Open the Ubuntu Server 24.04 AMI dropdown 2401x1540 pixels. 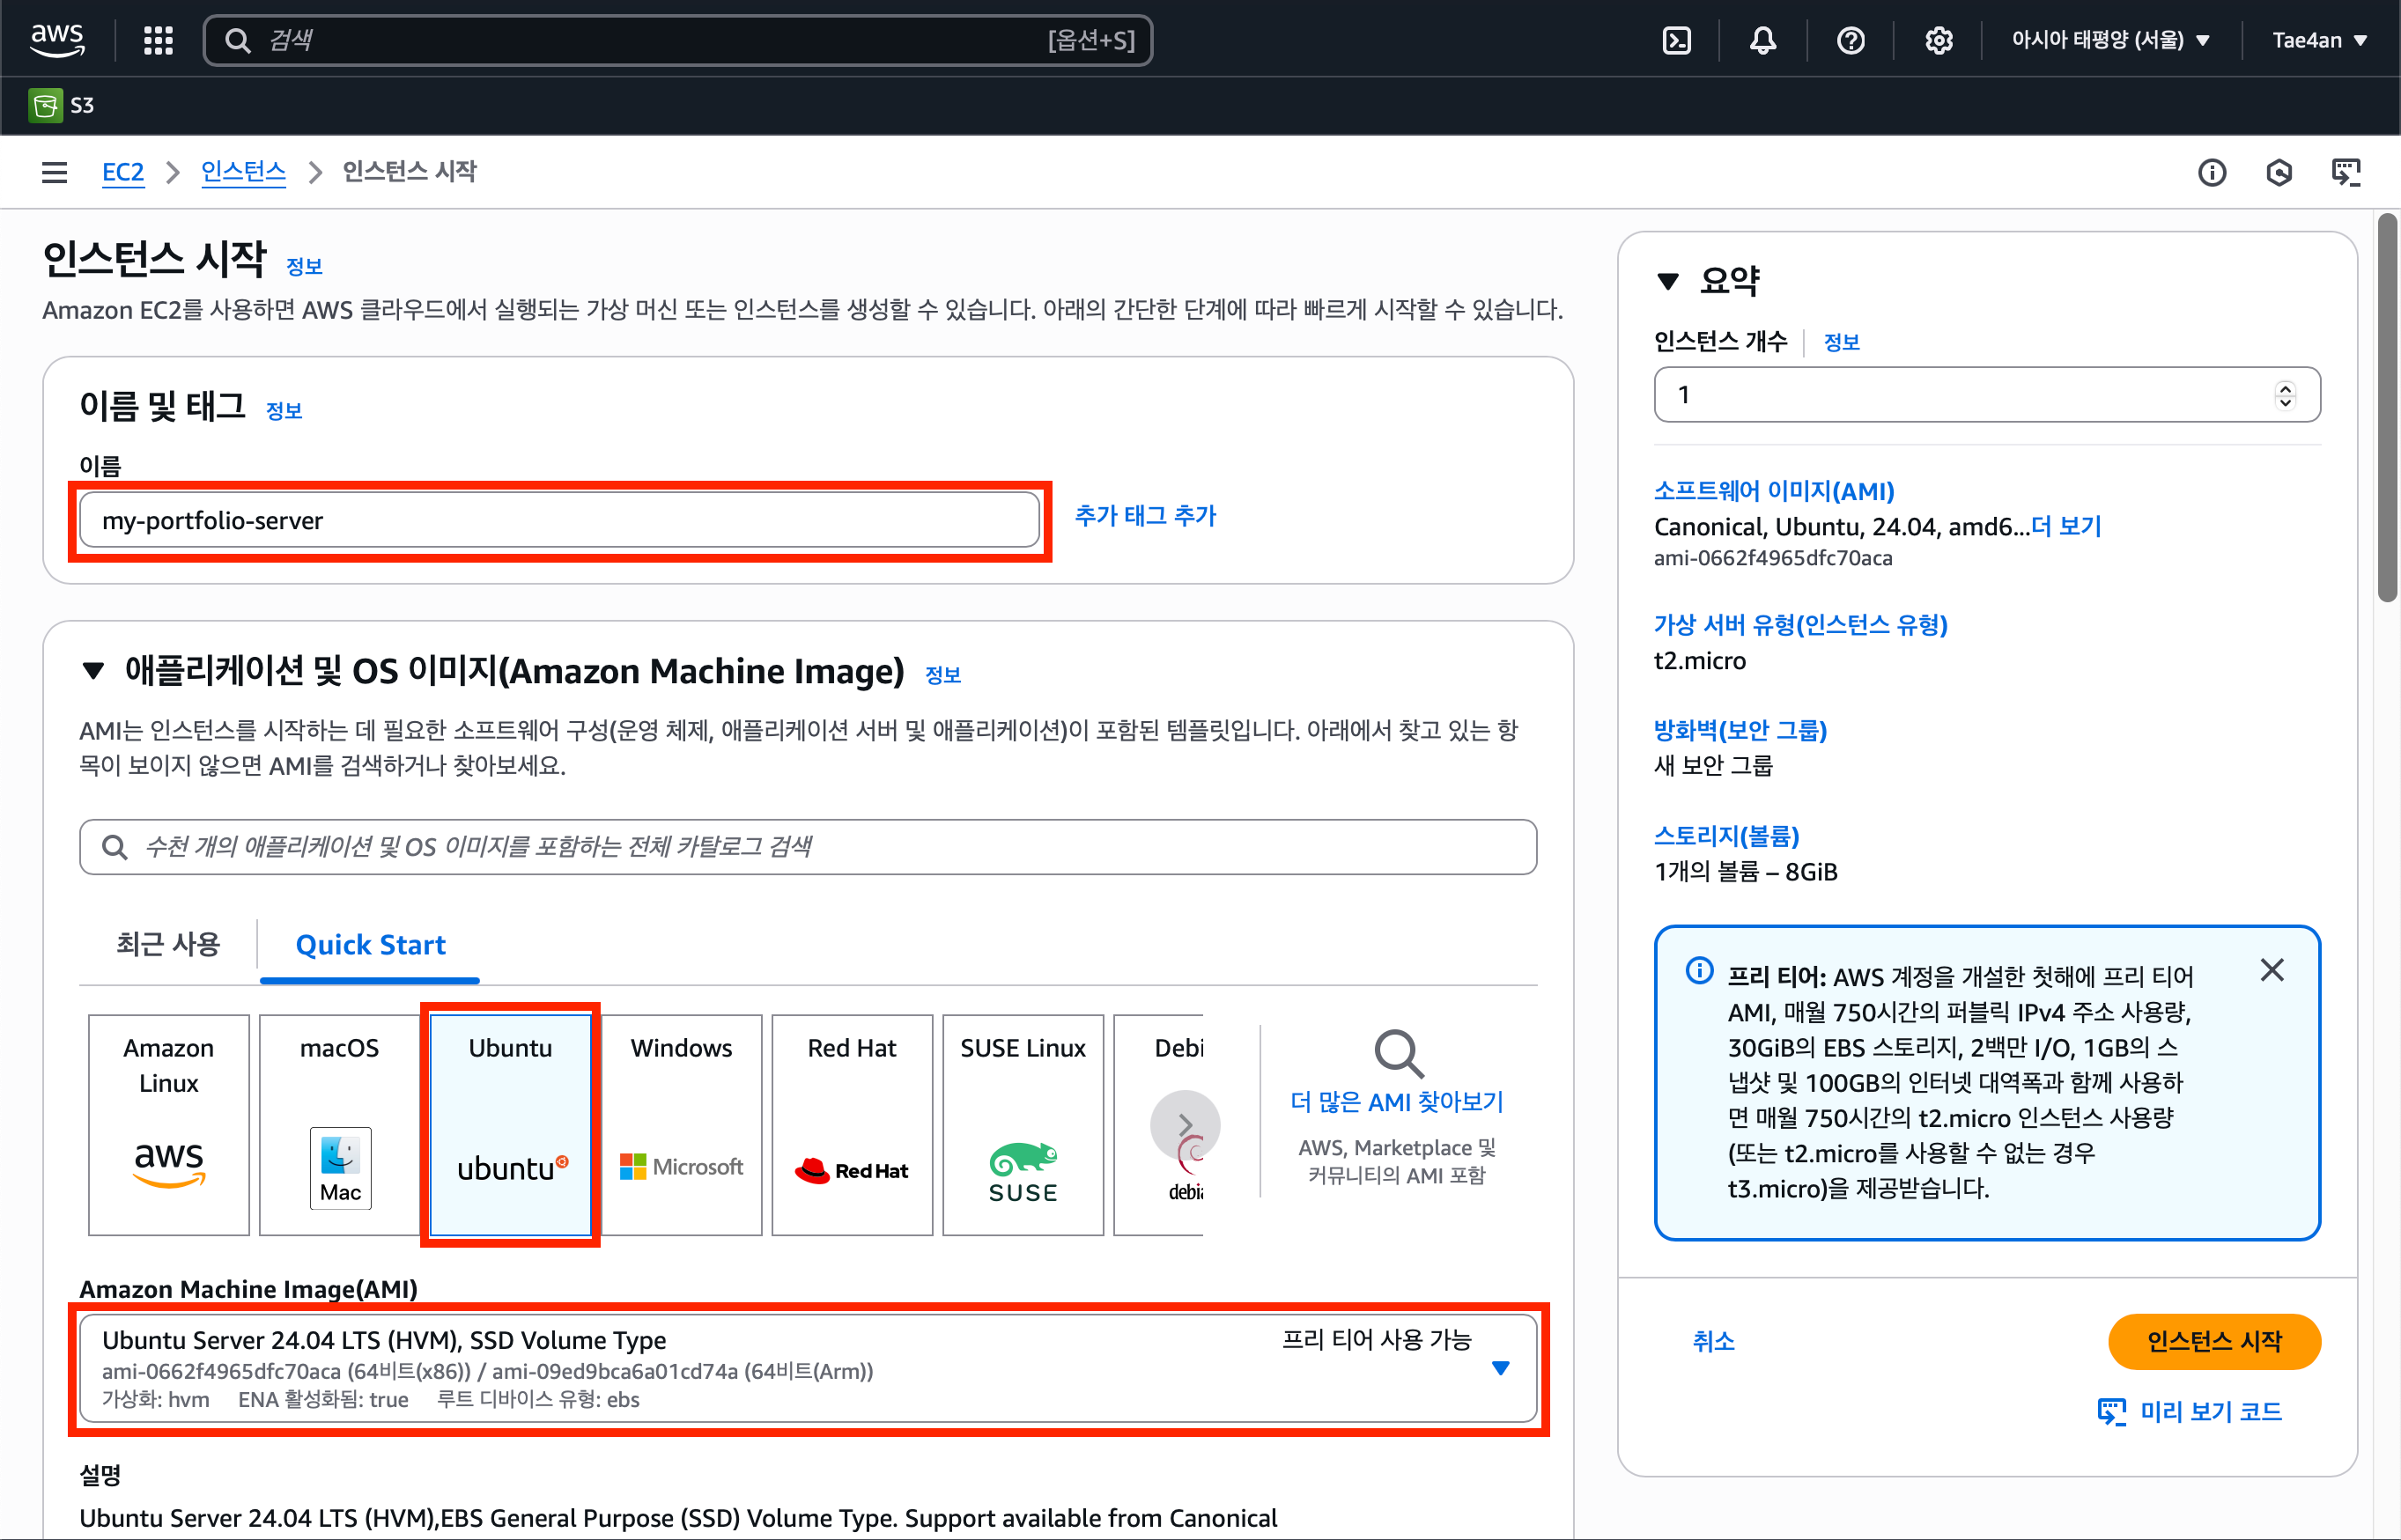(x=808, y=1368)
